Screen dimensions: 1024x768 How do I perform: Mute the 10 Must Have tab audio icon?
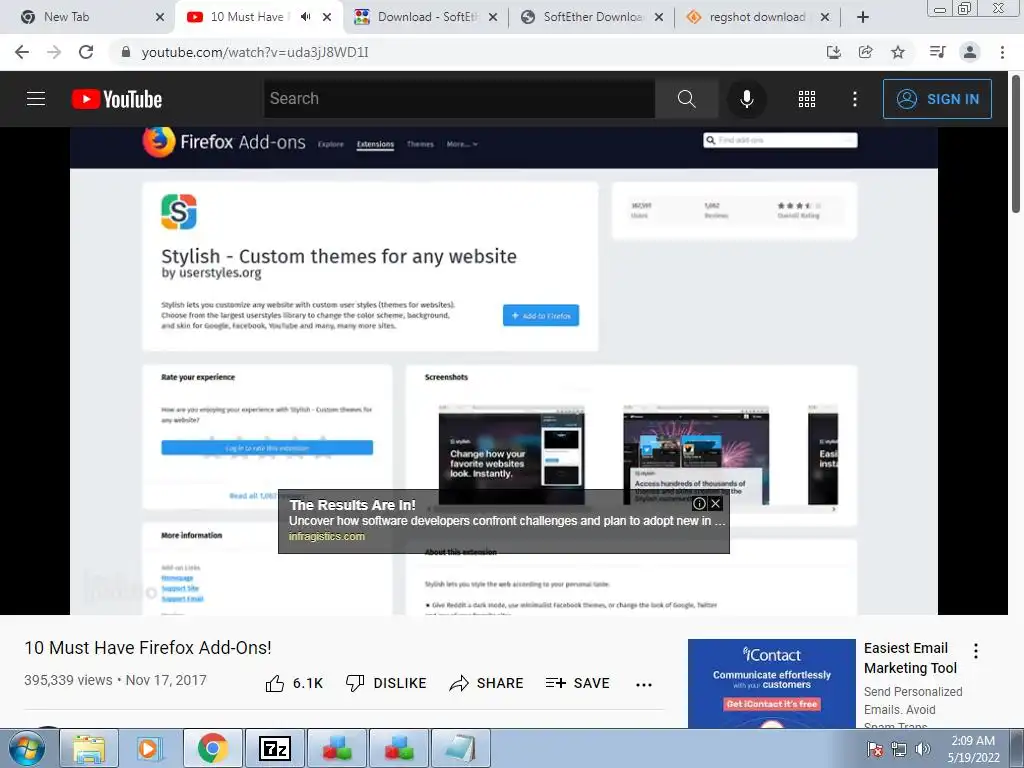tap(305, 17)
